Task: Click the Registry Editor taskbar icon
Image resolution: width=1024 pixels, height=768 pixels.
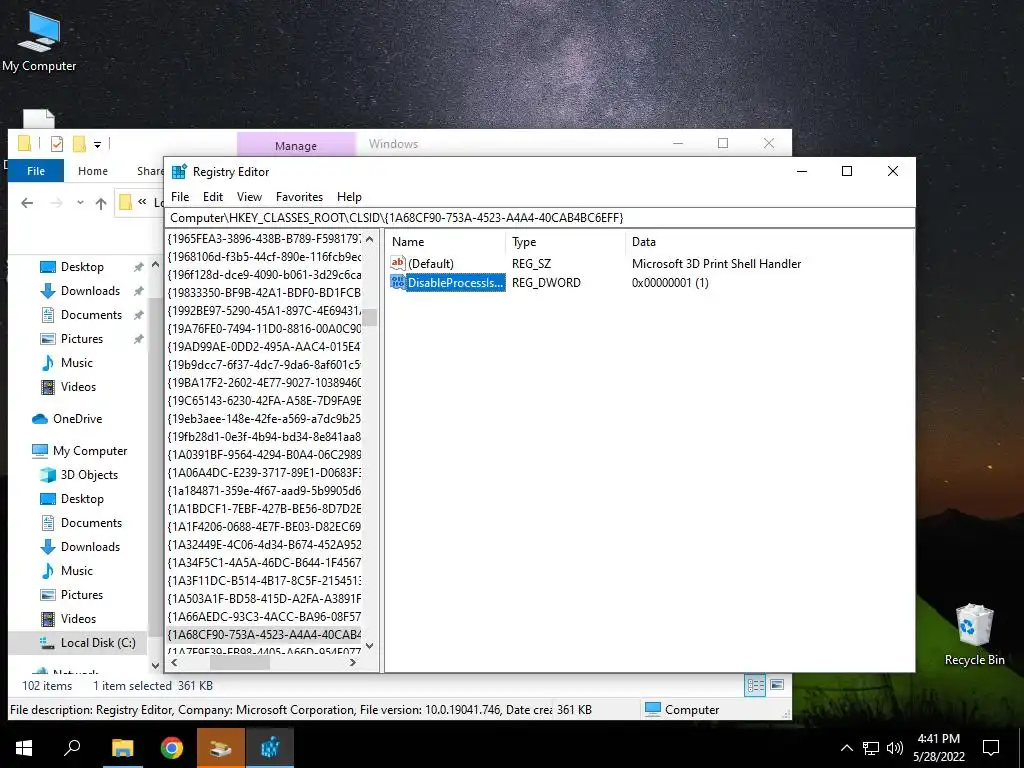Action: pos(270,748)
